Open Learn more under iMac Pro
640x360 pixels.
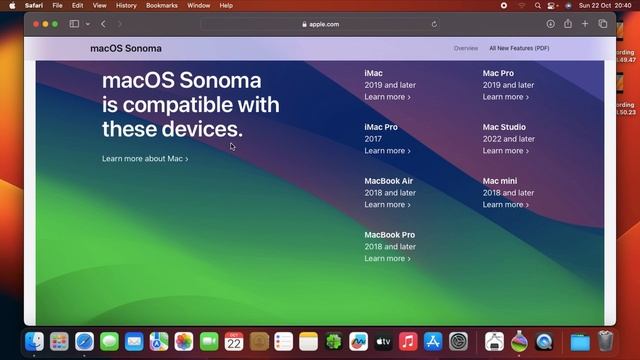(x=387, y=151)
